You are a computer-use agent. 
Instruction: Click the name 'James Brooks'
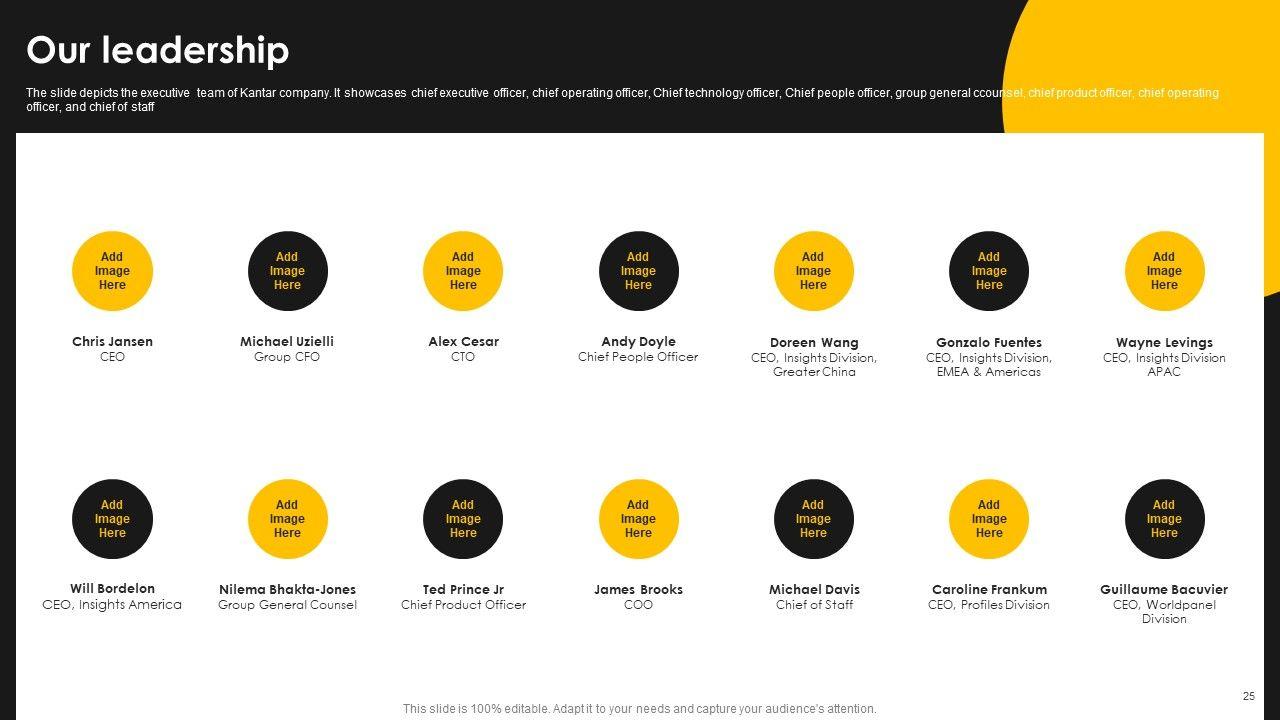[638, 589]
